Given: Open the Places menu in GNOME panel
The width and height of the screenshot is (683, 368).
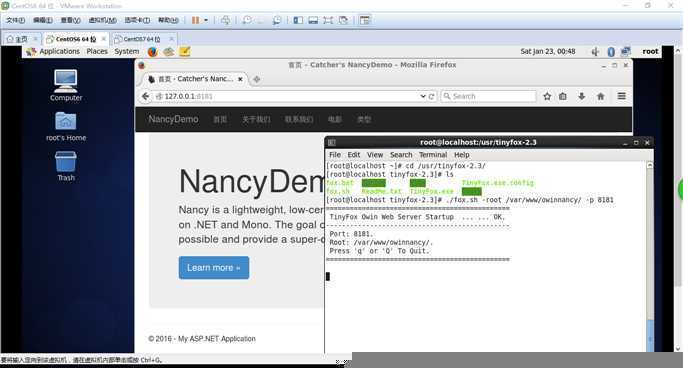Looking at the screenshot, I should point(97,51).
